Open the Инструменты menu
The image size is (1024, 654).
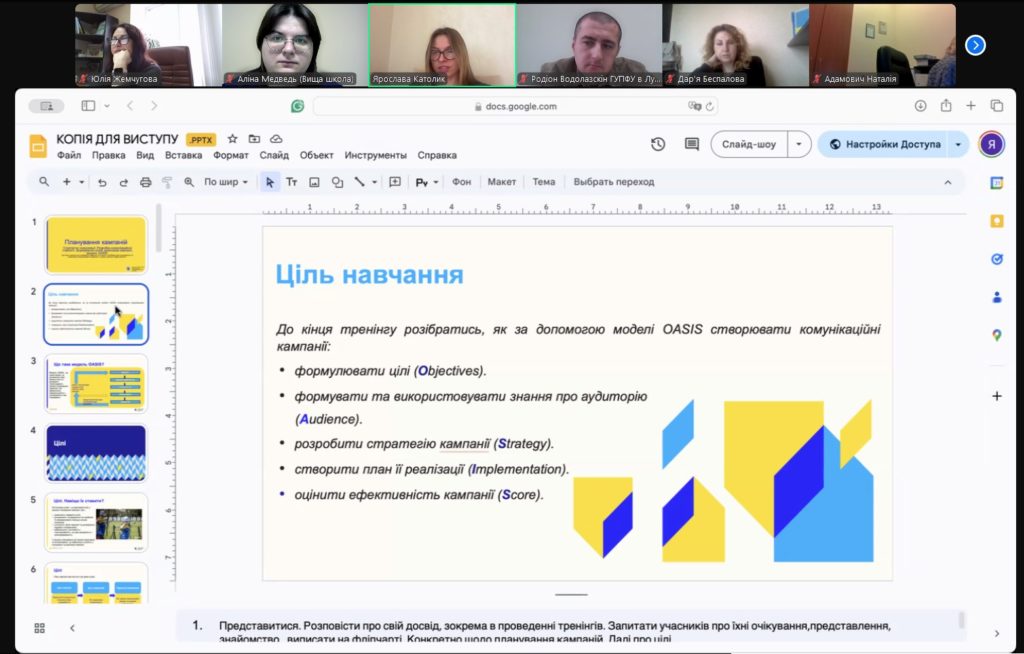376,155
